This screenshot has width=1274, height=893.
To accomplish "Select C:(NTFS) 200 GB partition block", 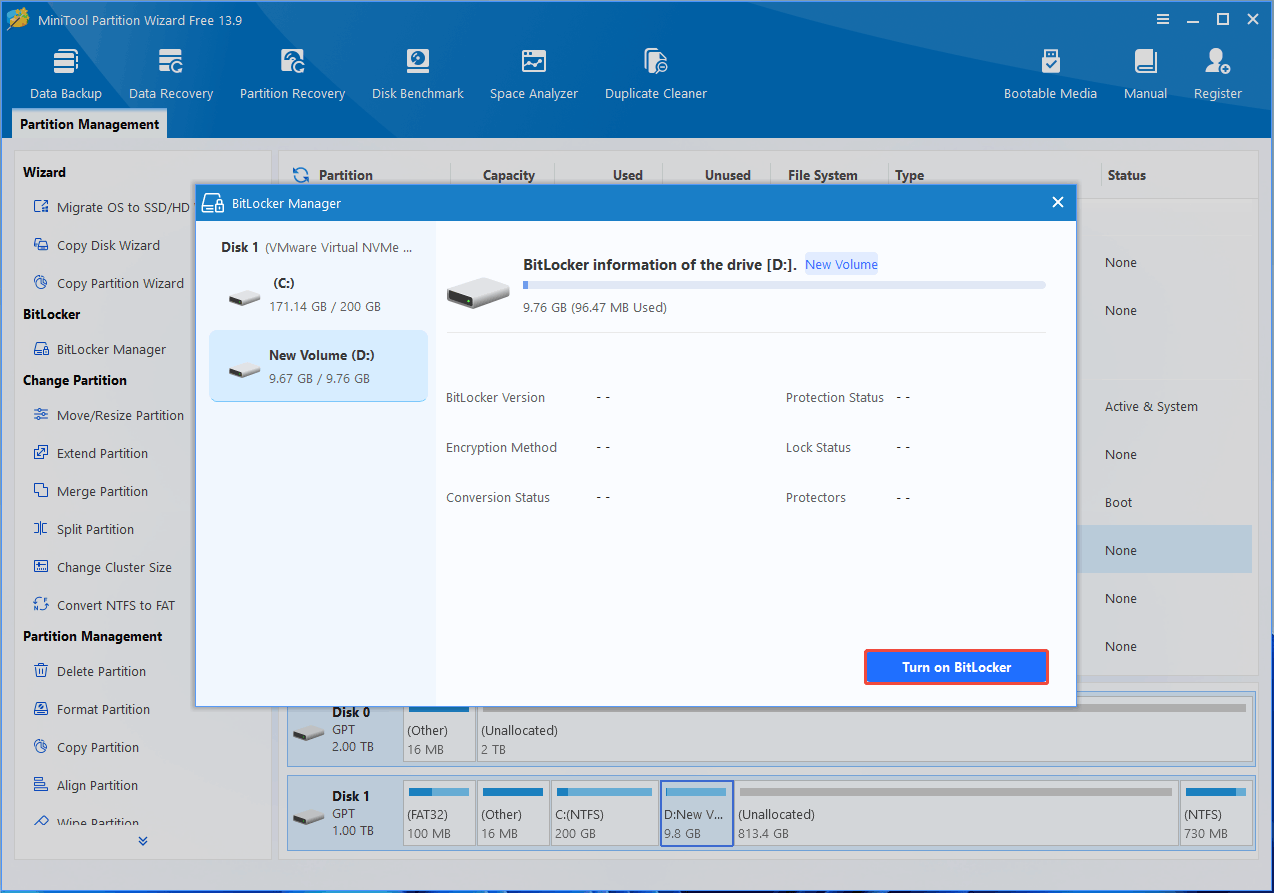I will (605, 813).
